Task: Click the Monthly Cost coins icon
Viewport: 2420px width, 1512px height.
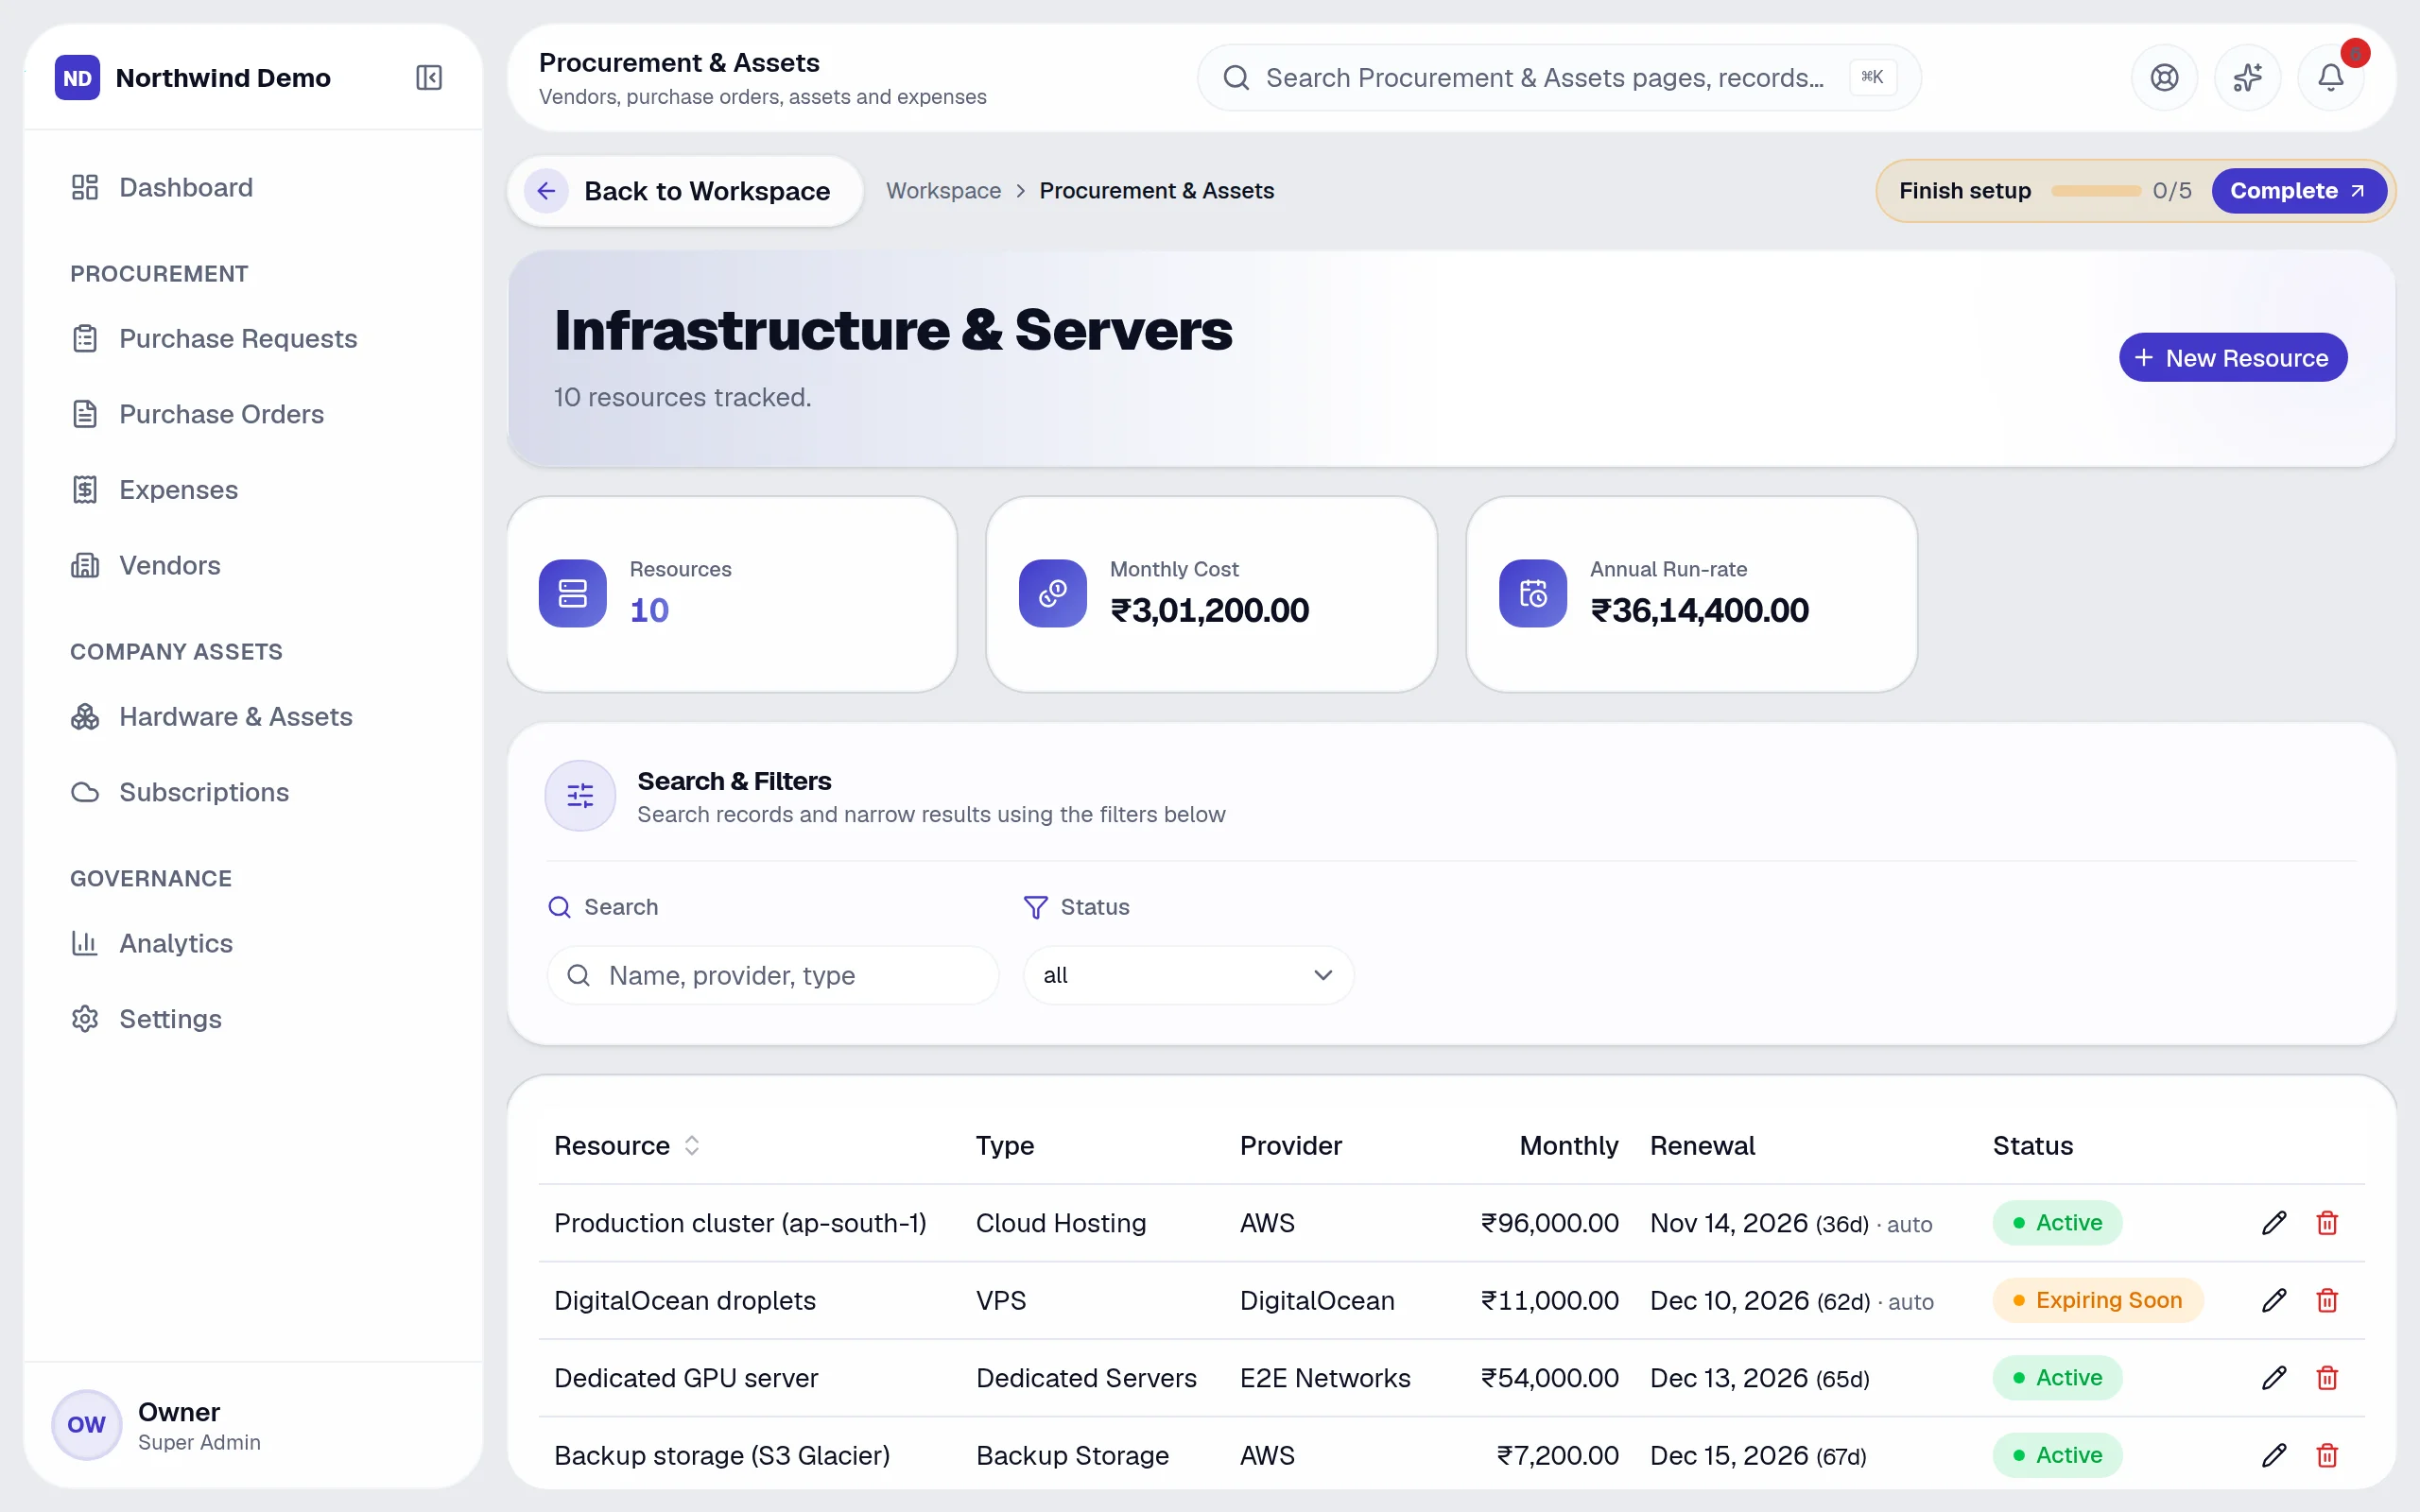Action: click(1052, 593)
